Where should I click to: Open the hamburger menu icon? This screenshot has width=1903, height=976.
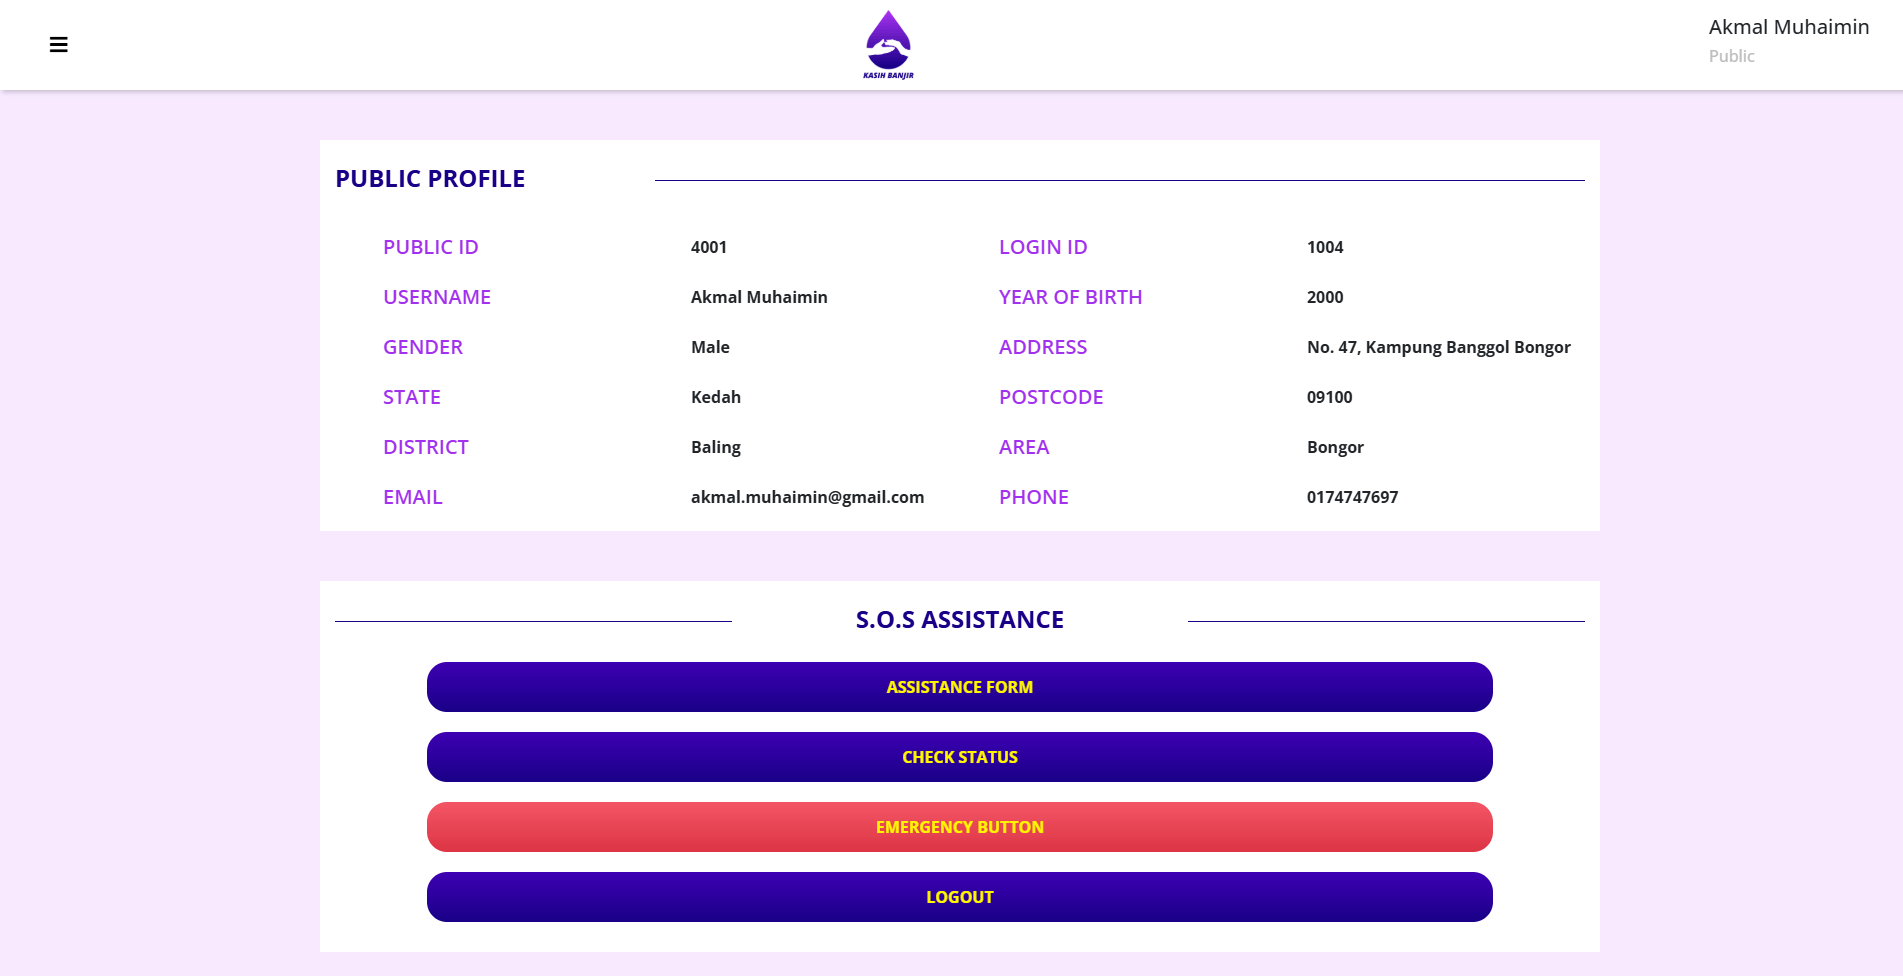(x=59, y=45)
